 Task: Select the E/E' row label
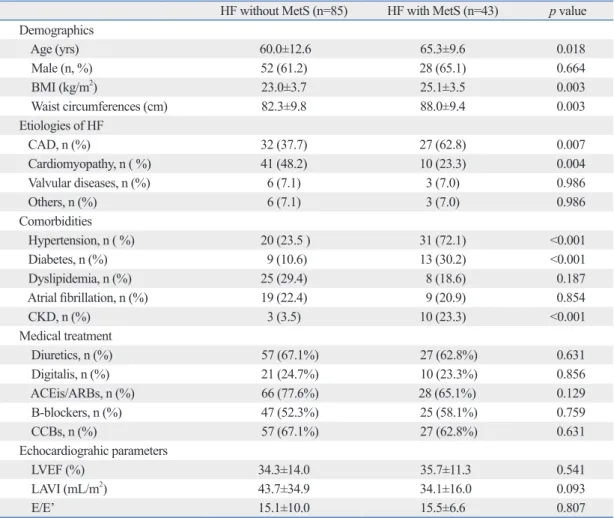pos(43,508)
